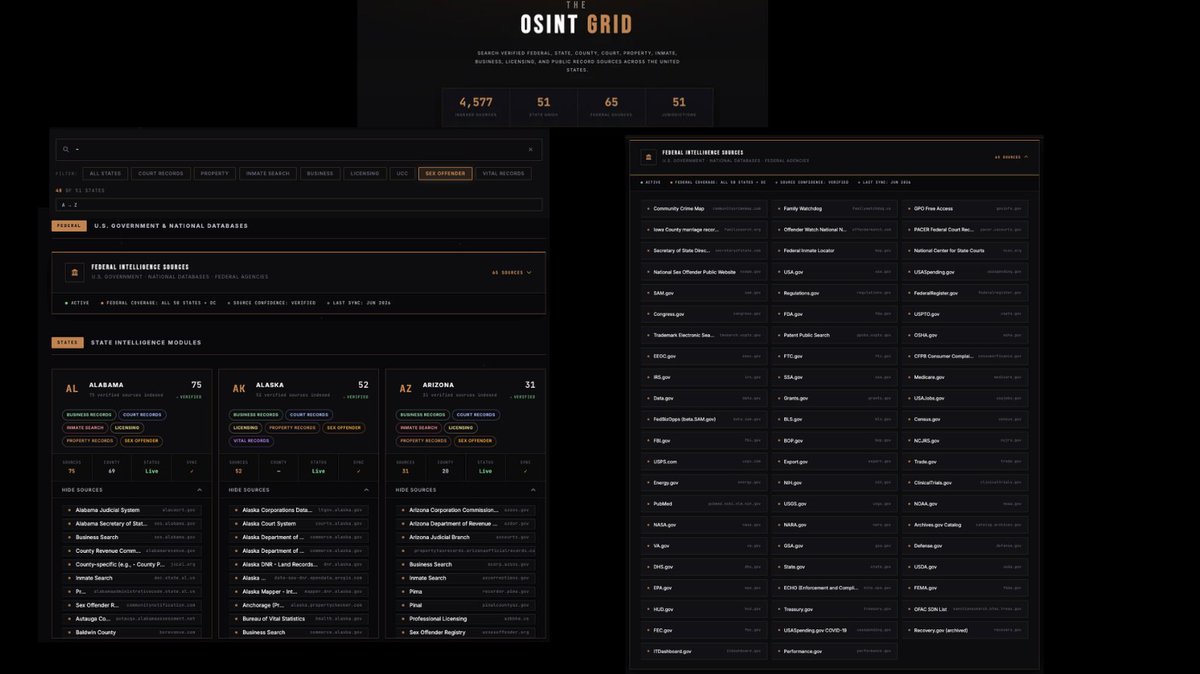Image resolution: width=1200 pixels, height=674 pixels.
Task: Open the Family Watchdog source
Action: [835, 209]
